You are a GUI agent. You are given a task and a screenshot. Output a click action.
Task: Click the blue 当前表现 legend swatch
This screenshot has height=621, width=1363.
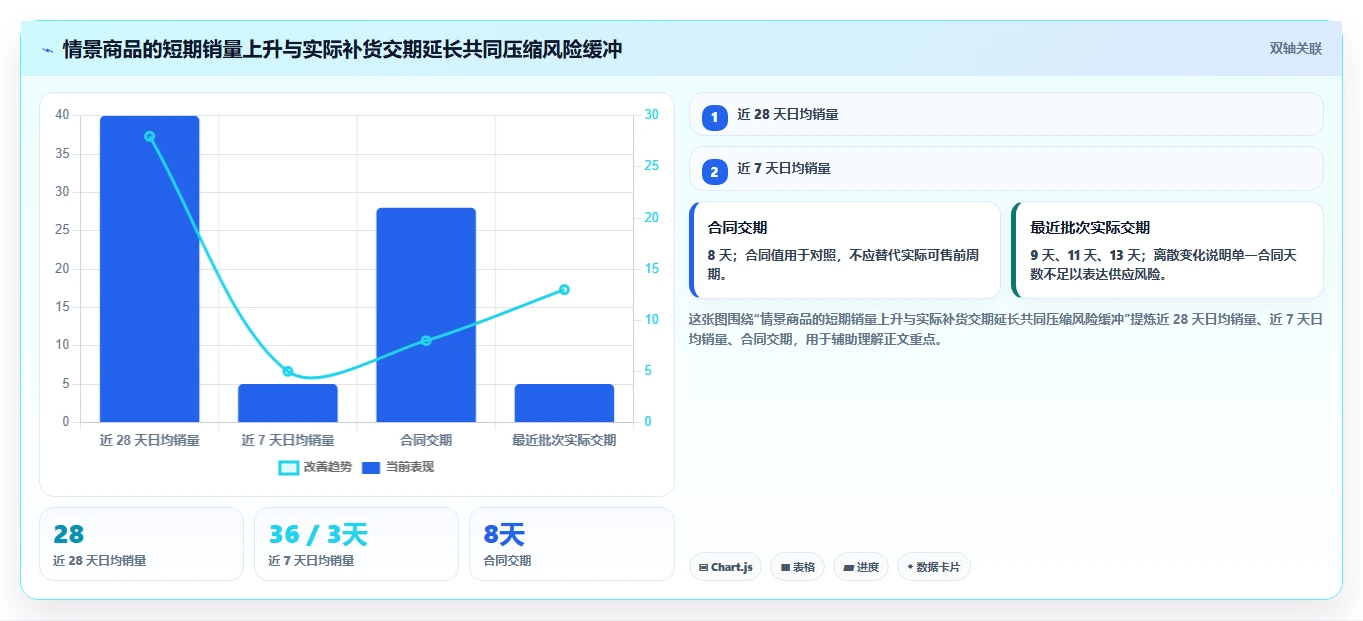point(371,467)
